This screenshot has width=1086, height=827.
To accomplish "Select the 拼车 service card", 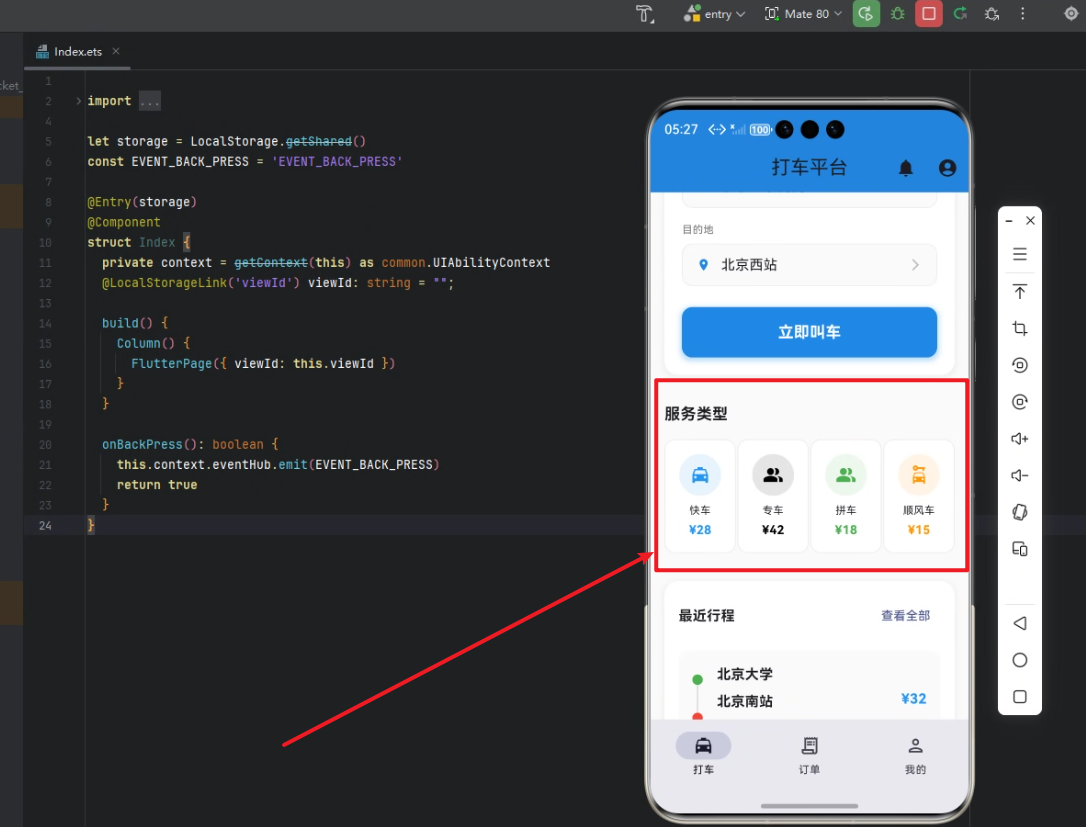I will coord(846,496).
